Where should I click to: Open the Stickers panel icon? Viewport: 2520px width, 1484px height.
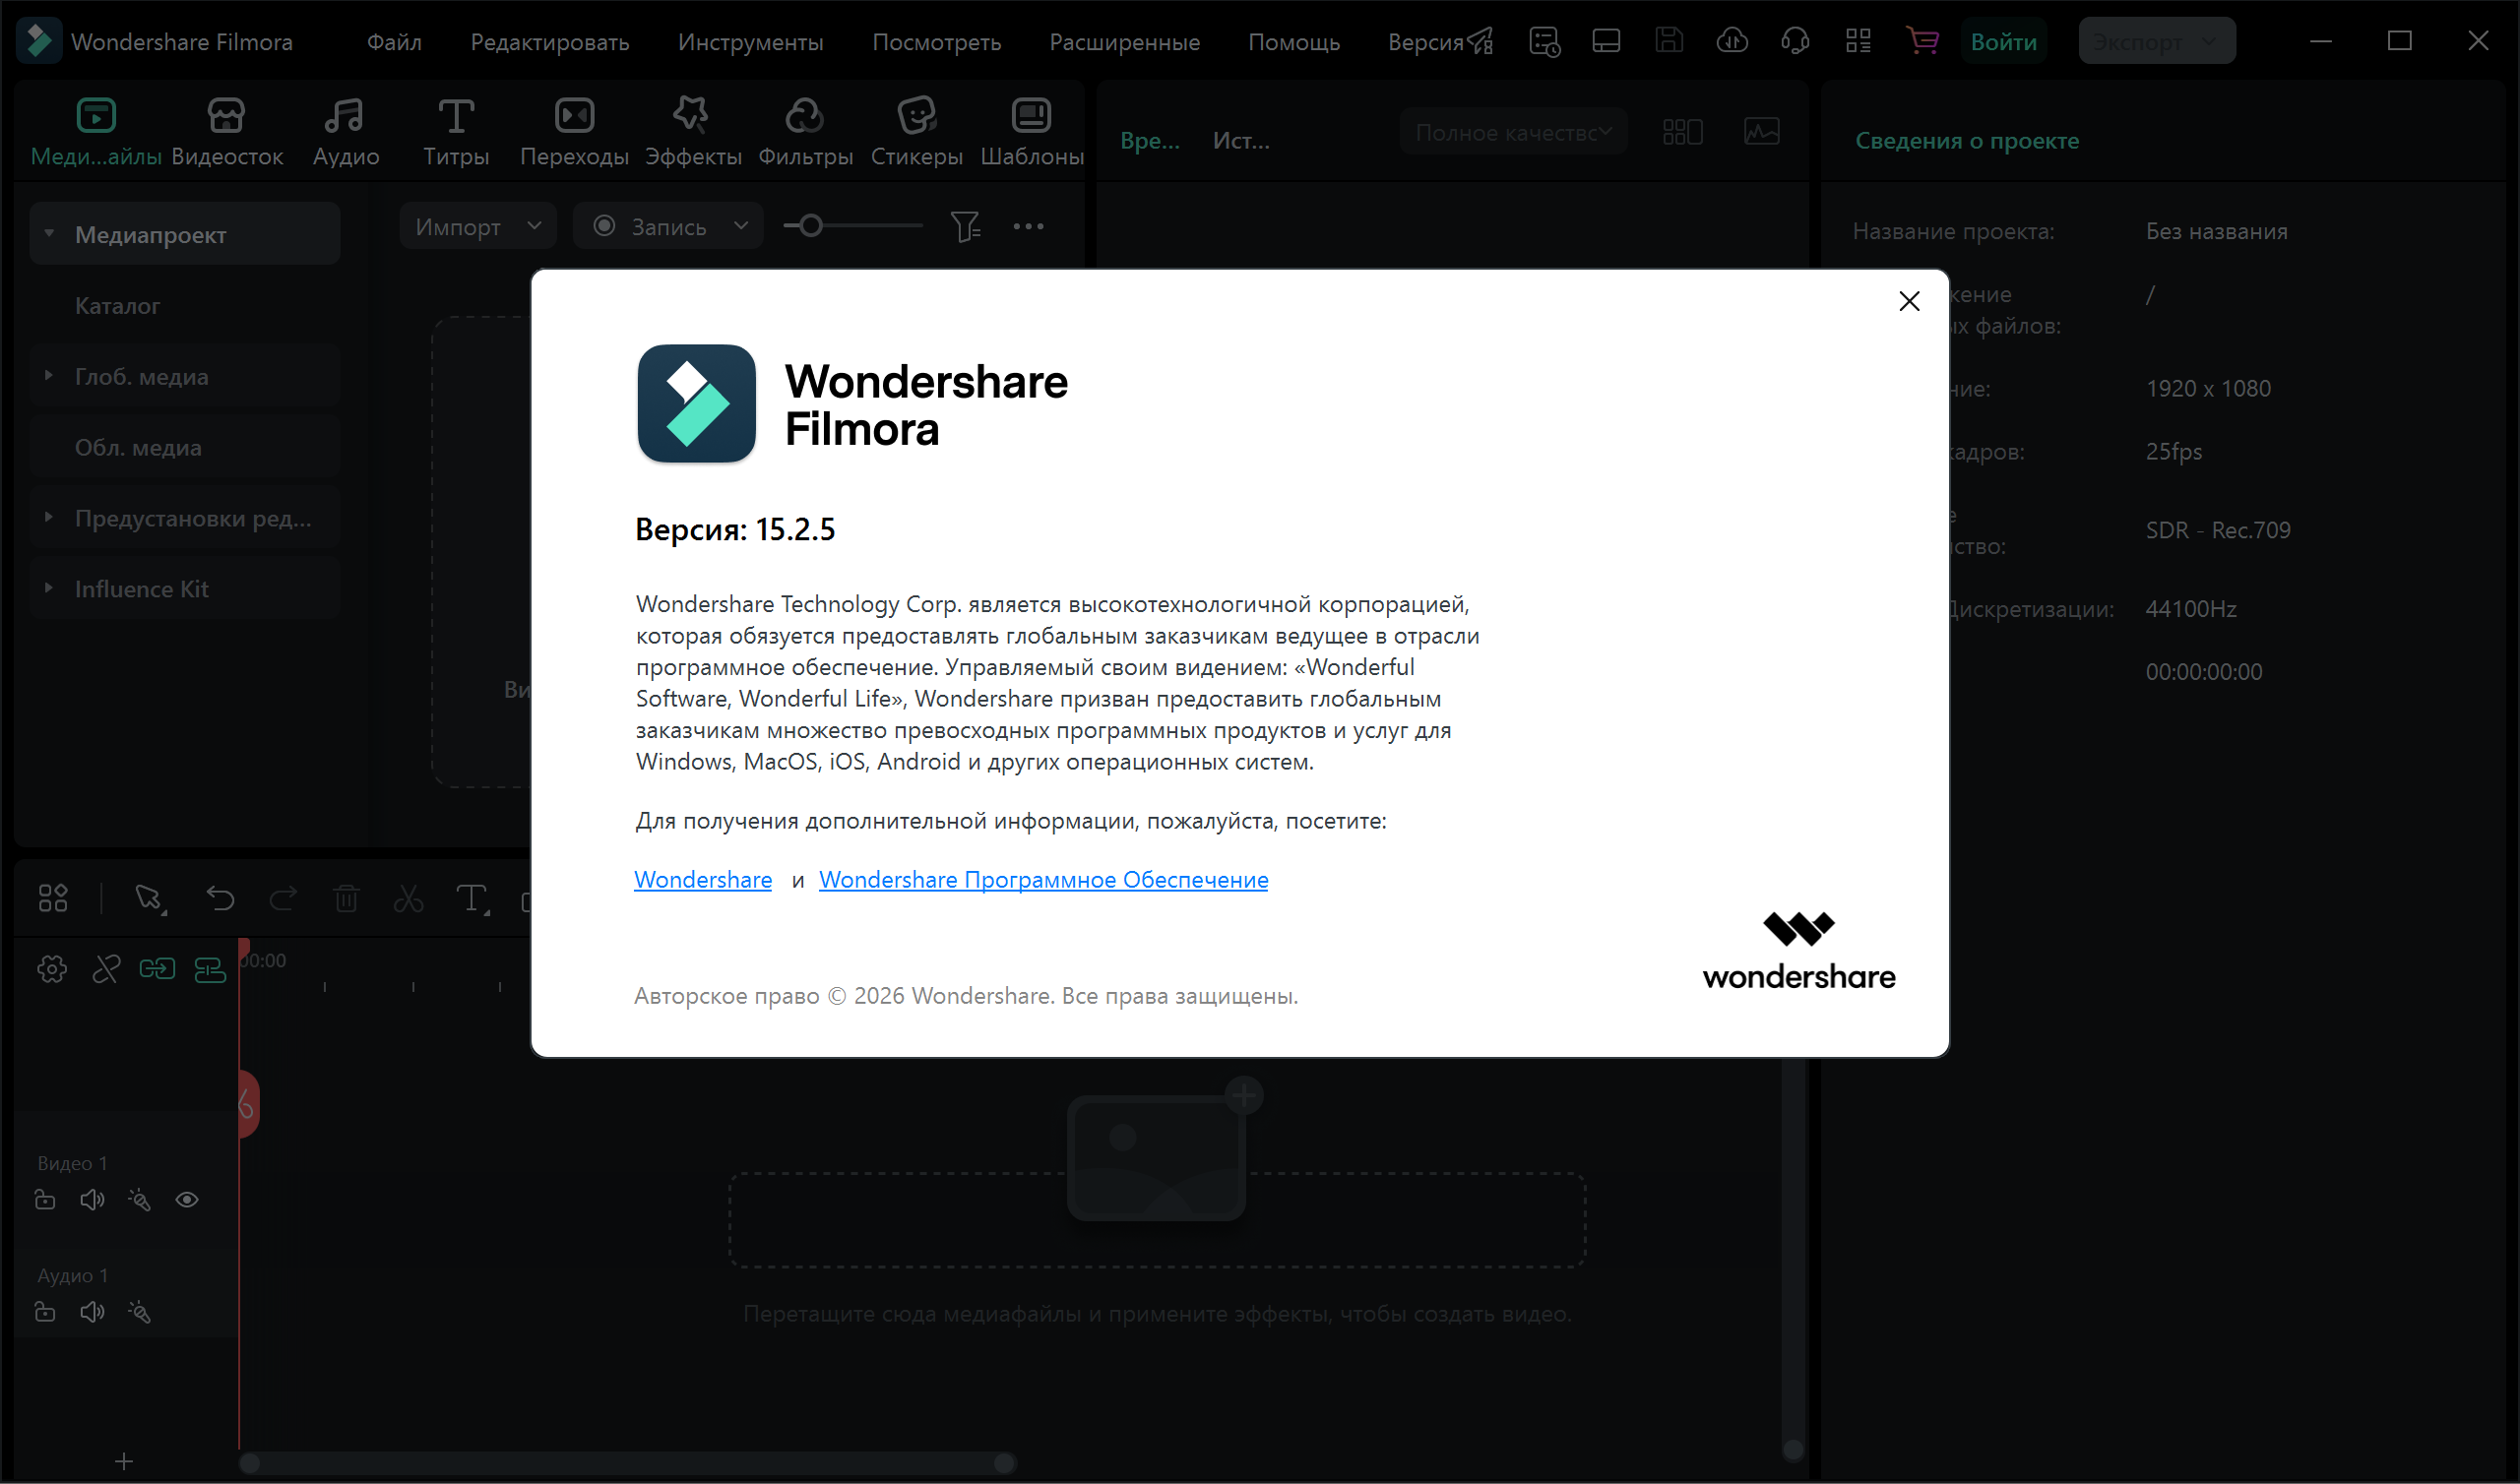click(x=916, y=116)
